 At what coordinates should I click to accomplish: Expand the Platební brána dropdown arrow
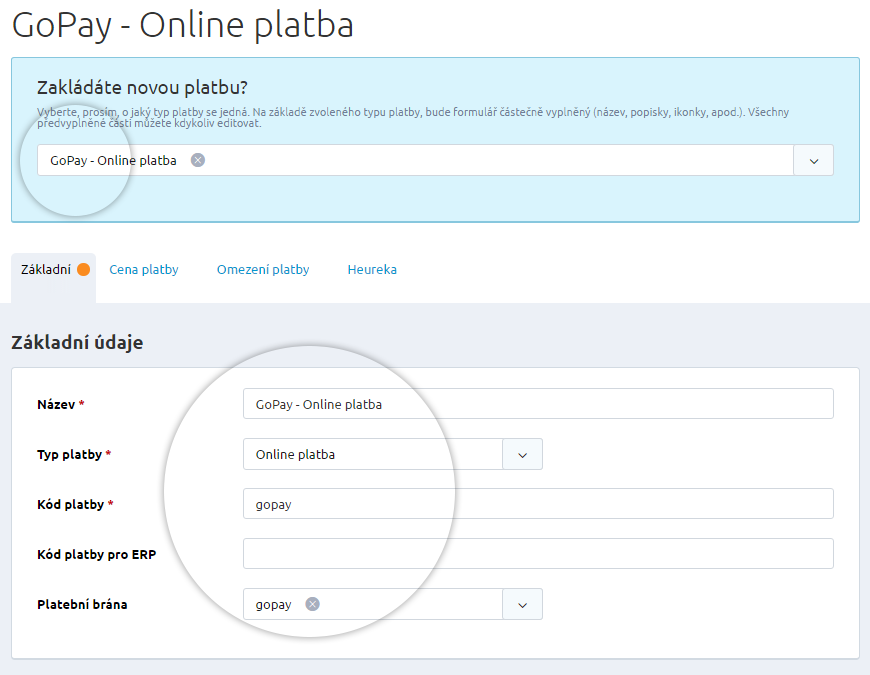pos(522,604)
